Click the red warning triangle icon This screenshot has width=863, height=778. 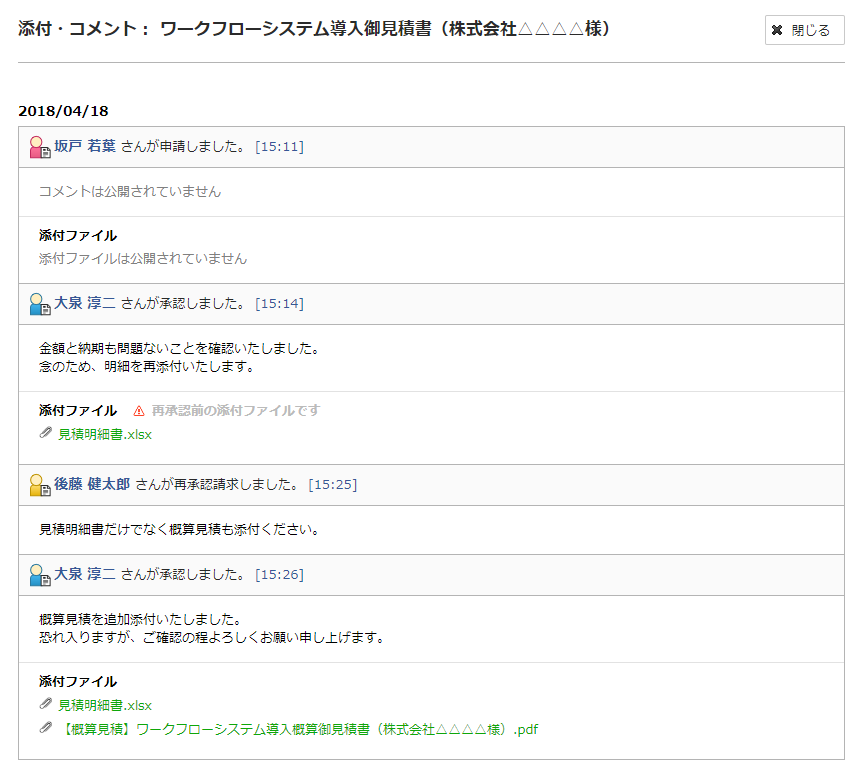(139, 411)
